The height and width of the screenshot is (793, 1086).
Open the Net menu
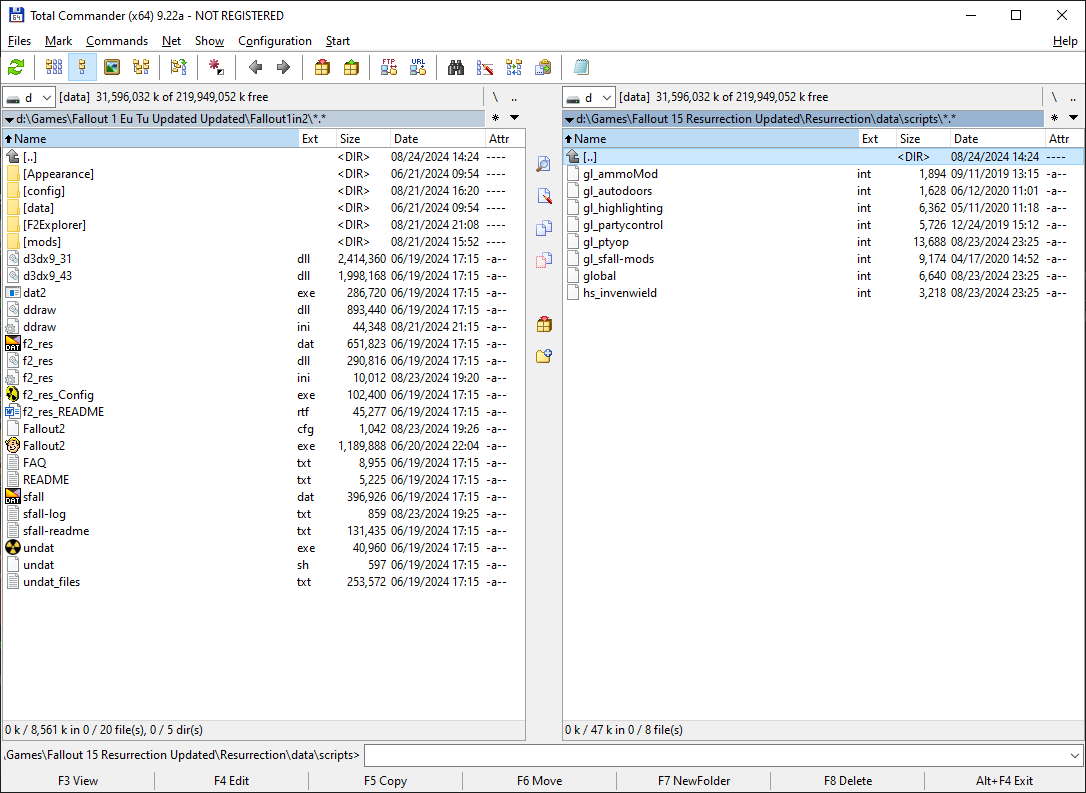pos(171,41)
